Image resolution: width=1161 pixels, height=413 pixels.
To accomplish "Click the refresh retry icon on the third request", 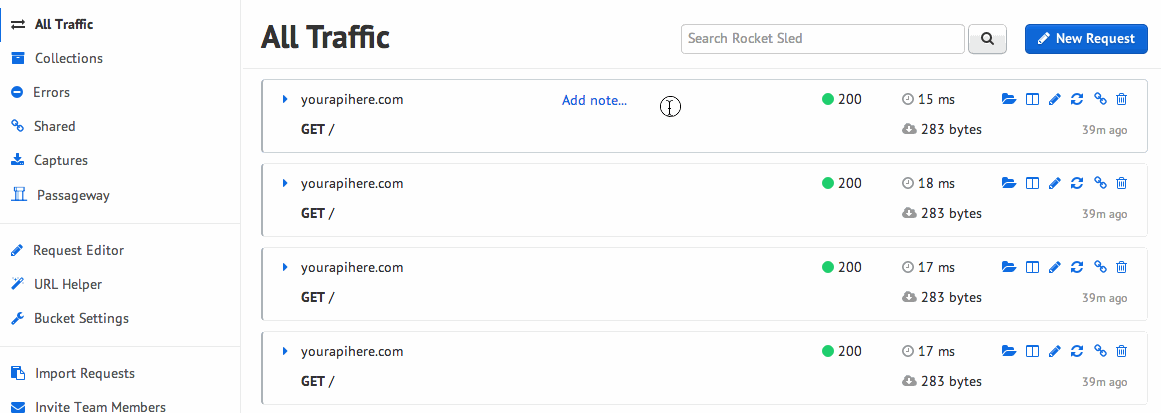I will [x=1077, y=267].
